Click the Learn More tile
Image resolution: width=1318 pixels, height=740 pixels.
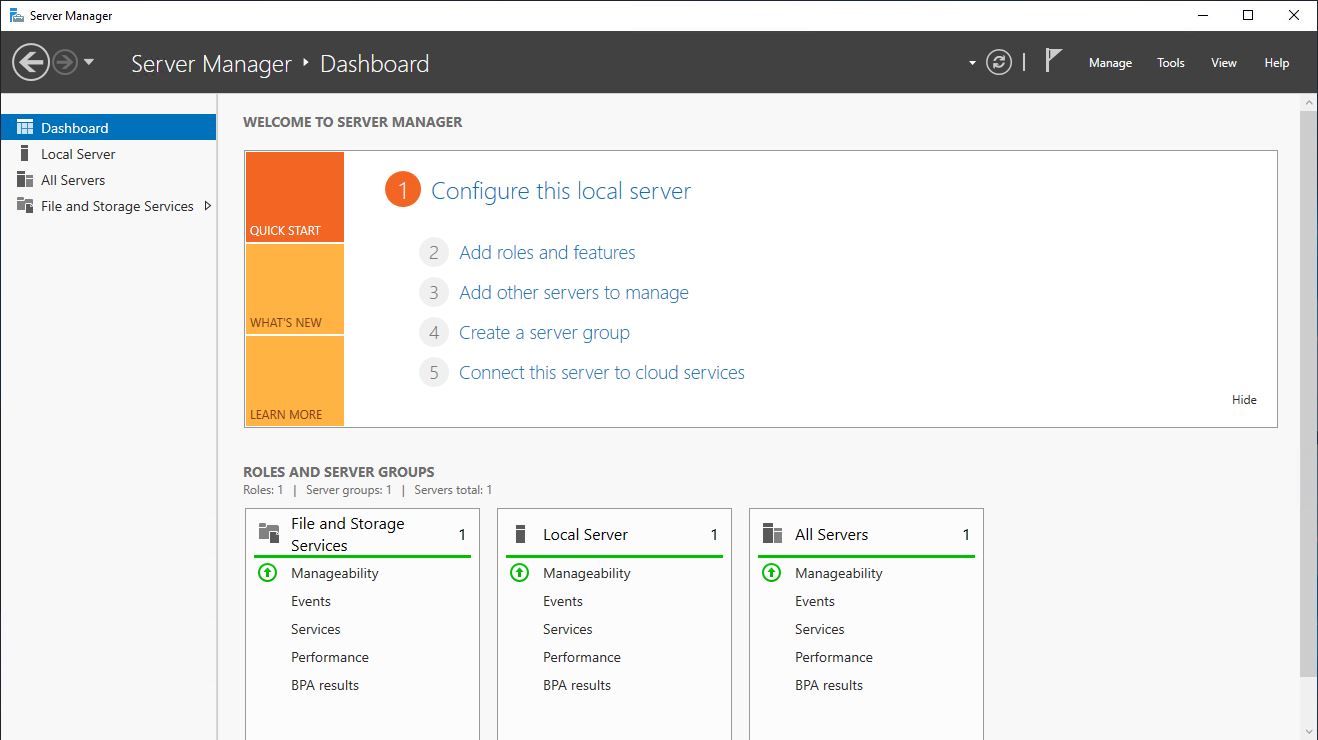[294, 381]
